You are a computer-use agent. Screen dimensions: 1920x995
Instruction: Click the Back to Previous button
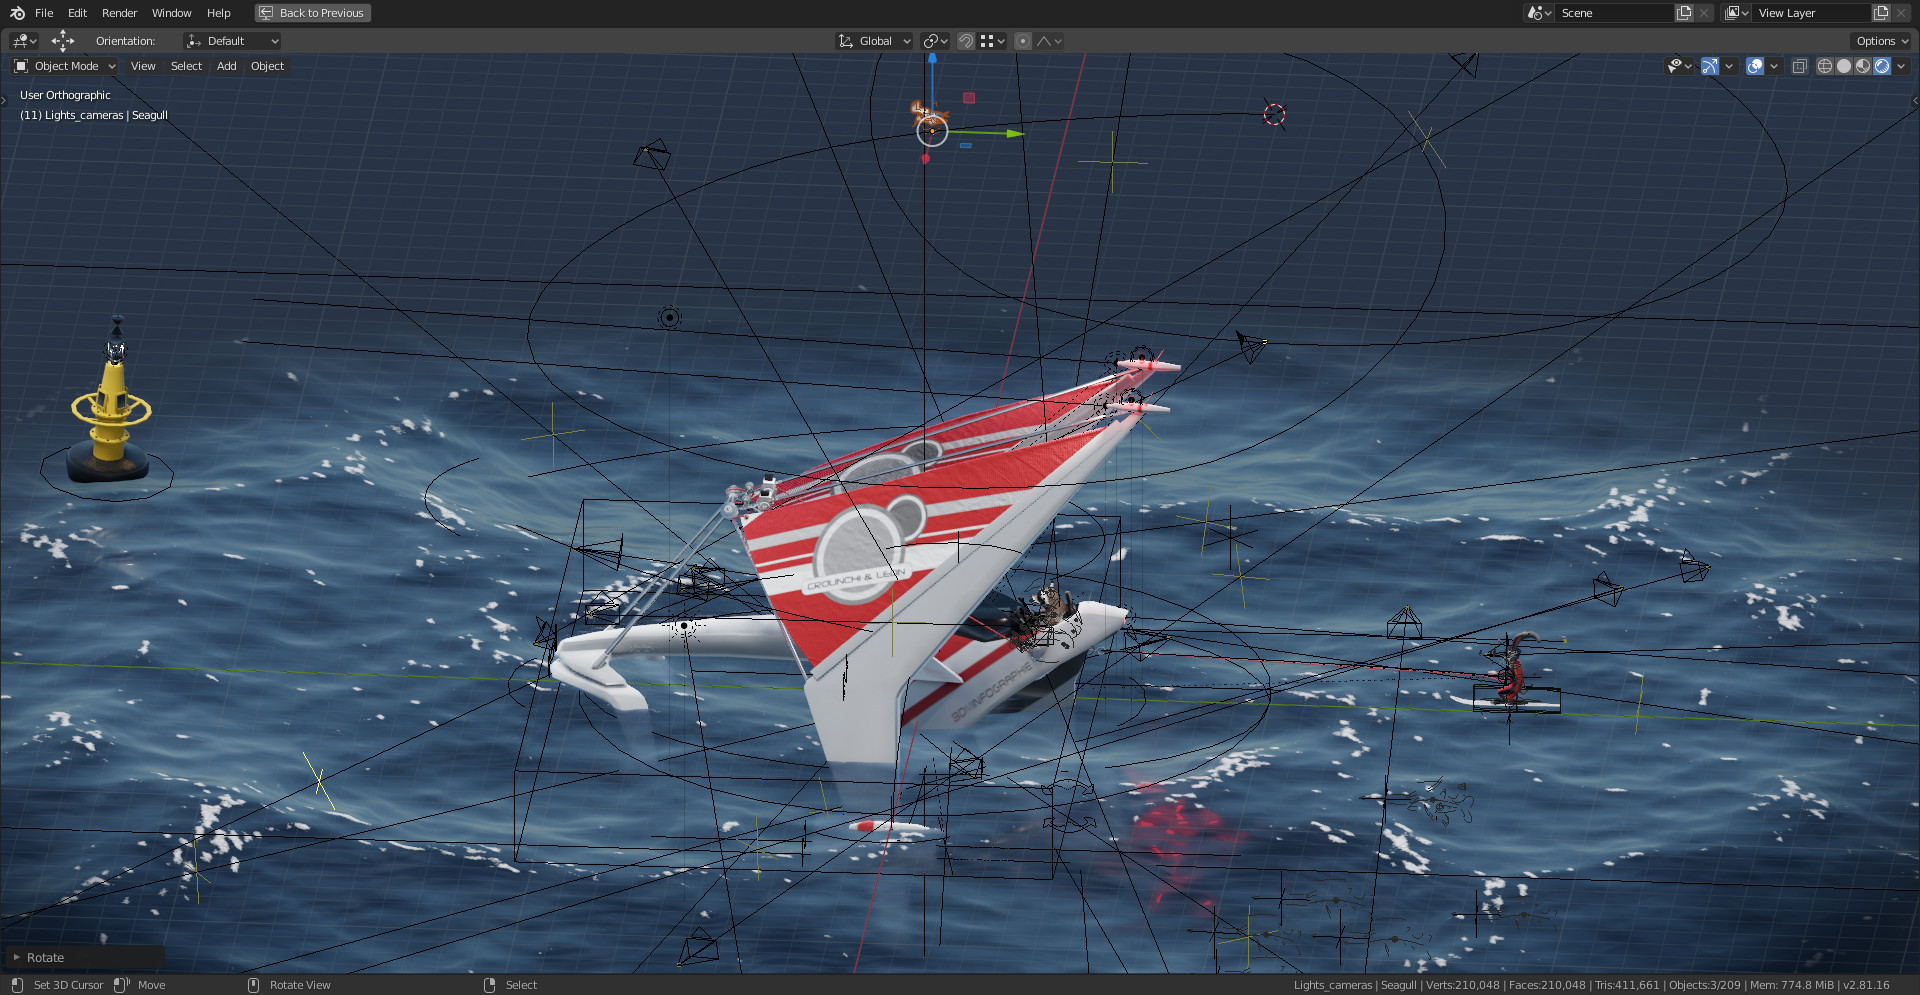click(x=313, y=13)
